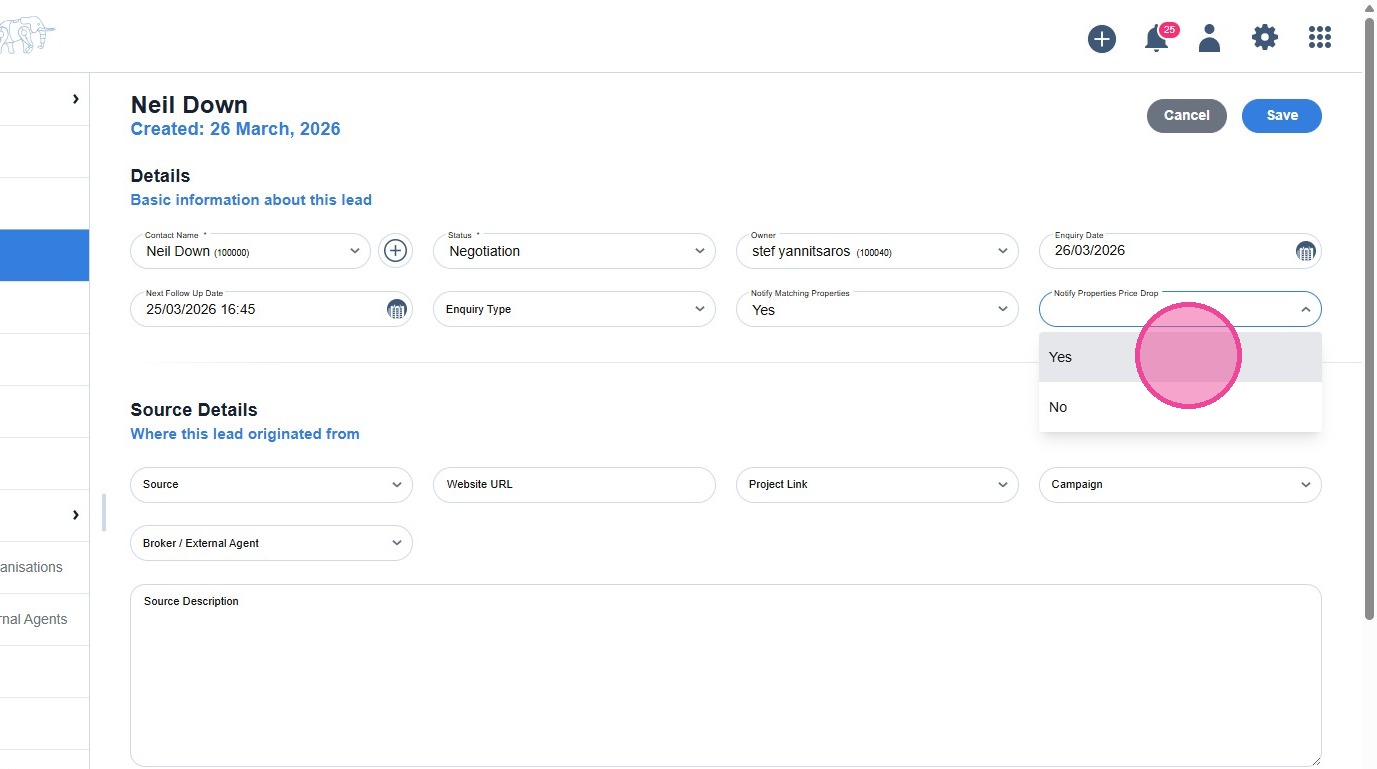Click 'Where this lead originated from' text
This screenshot has height=769, width=1377.
245,434
